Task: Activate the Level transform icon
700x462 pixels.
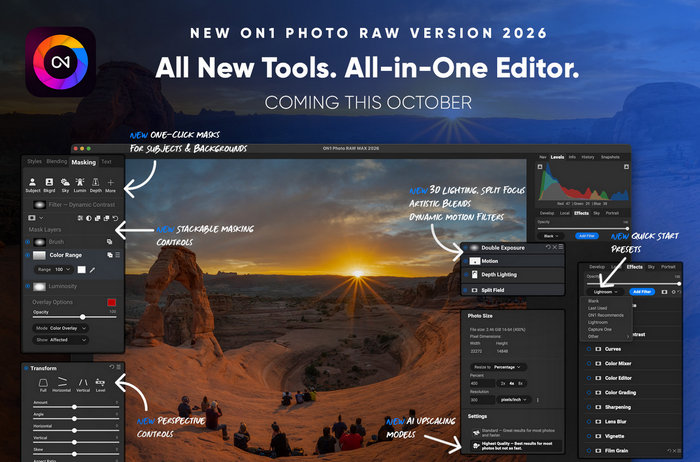Action: point(100,383)
